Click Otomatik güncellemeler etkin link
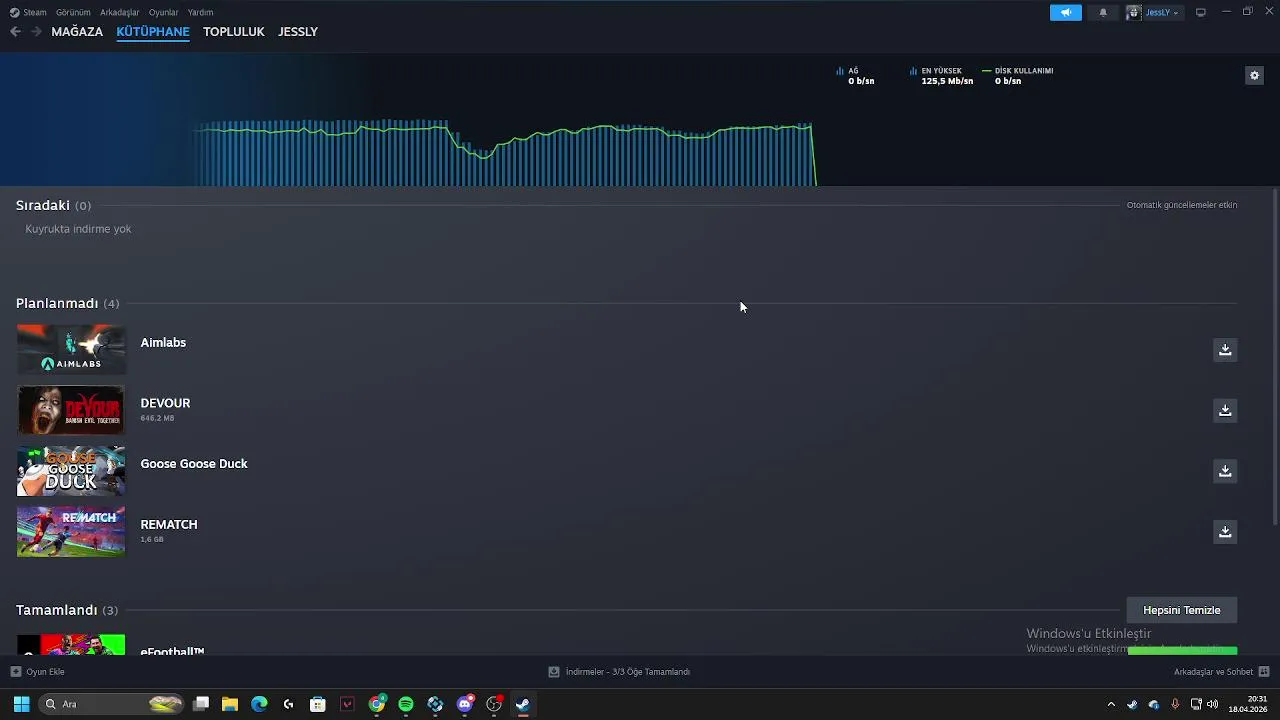The image size is (1280, 720). 1182,205
